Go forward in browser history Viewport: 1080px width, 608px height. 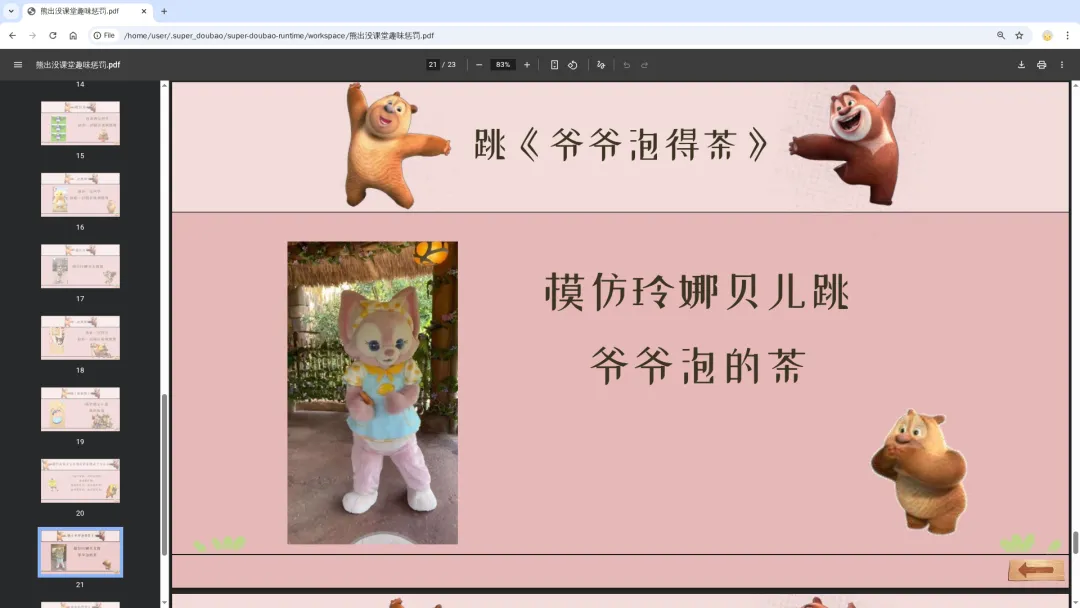pyautogui.click(x=32, y=35)
